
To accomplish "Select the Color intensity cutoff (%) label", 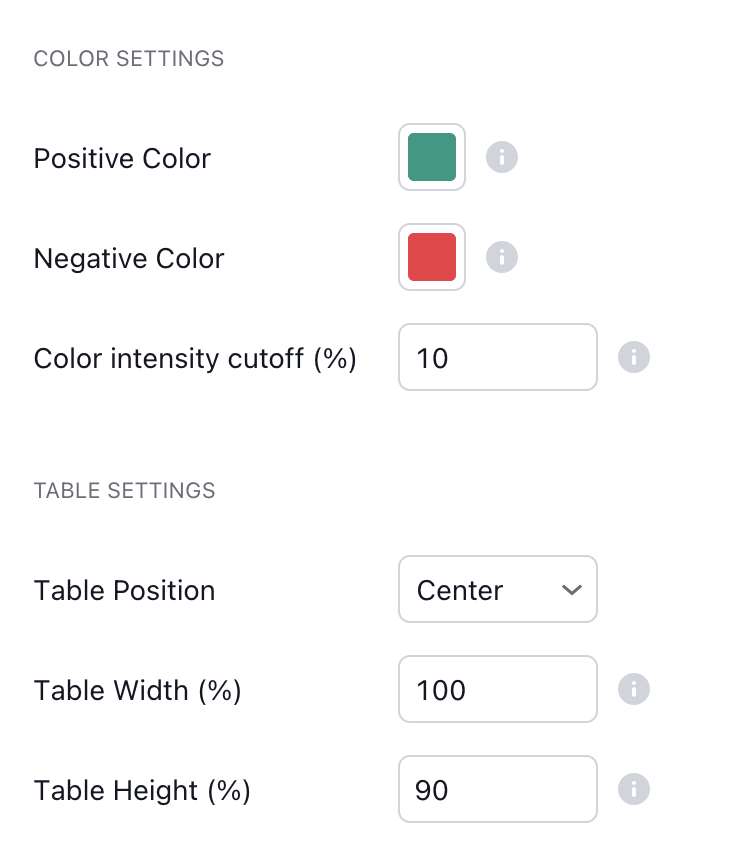I will [x=195, y=358].
